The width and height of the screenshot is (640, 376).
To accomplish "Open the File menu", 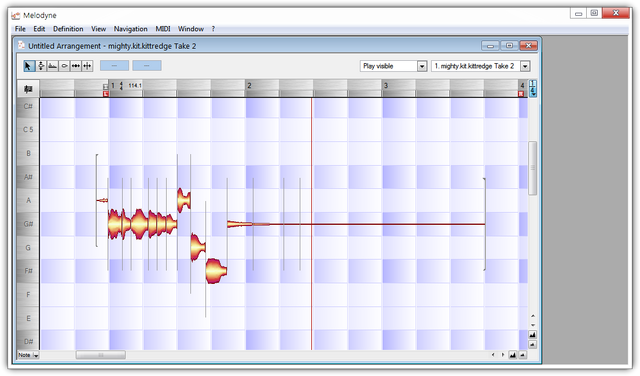I will pos(20,29).
